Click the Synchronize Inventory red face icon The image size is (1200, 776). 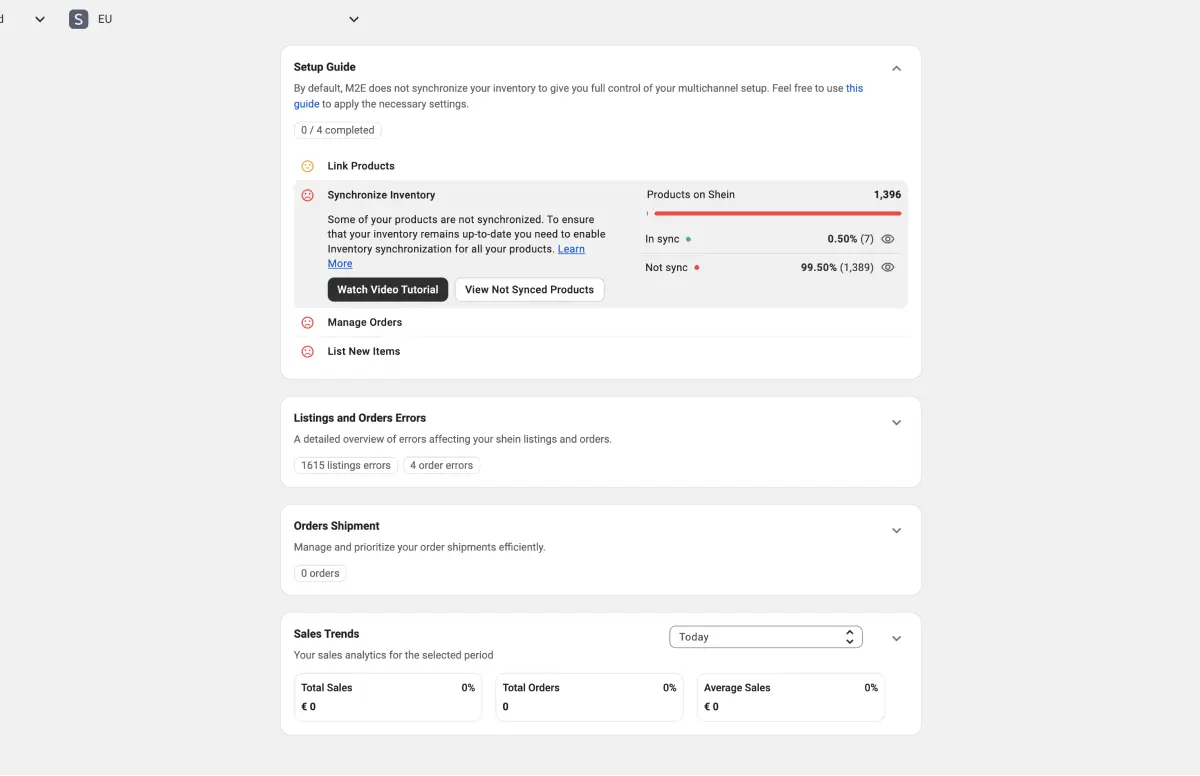(x=308, y=195)
